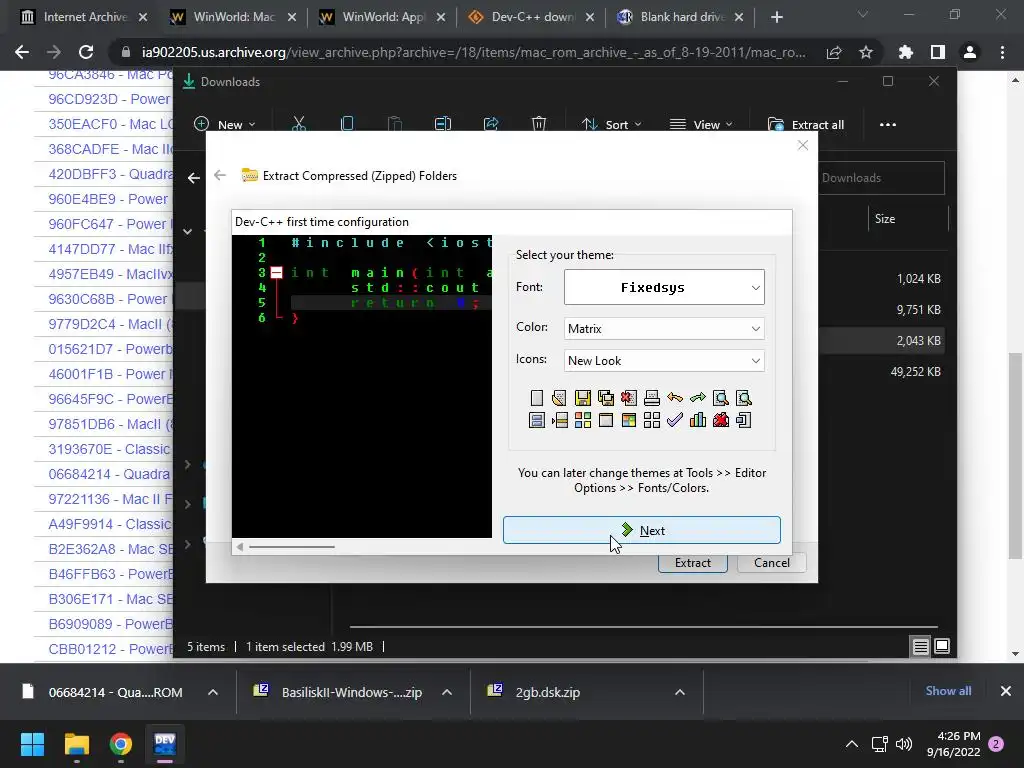The height and width of the screenshot is (768, 1024).
Task: Switch to the Blank hard drive tab
Action: [x=680, y=17]
